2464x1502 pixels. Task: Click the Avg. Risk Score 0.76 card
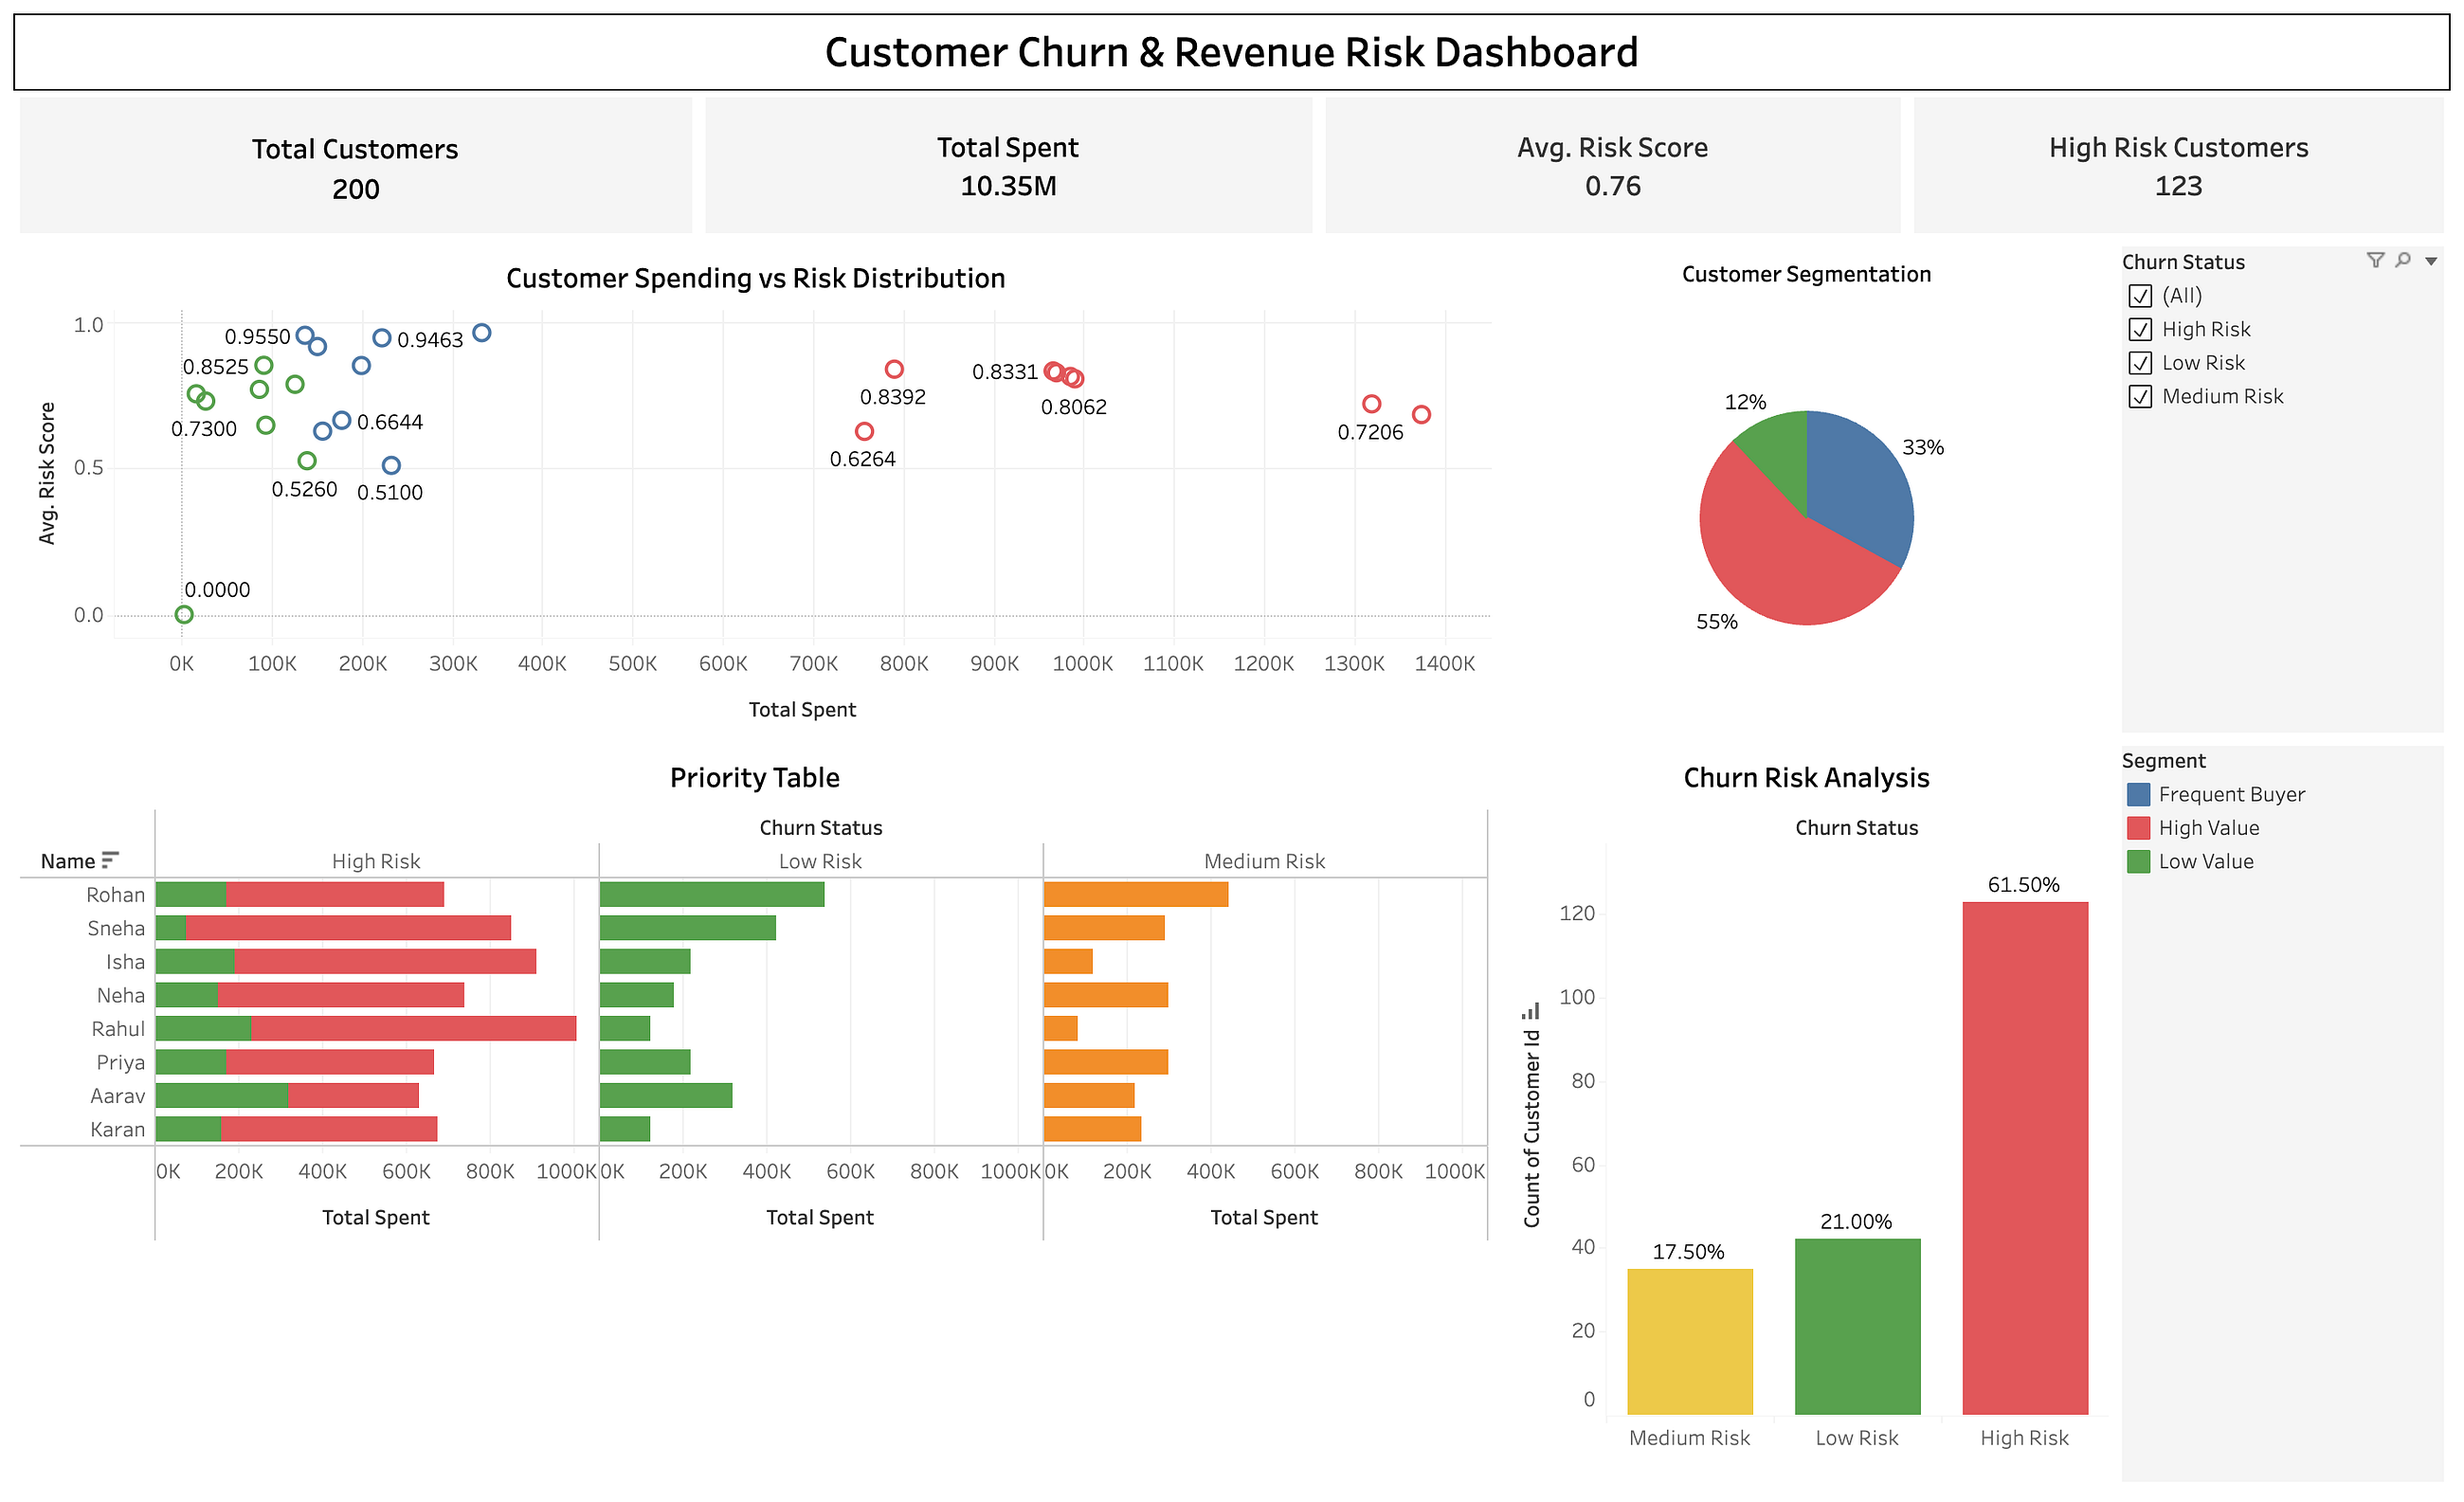(1612, 166)
